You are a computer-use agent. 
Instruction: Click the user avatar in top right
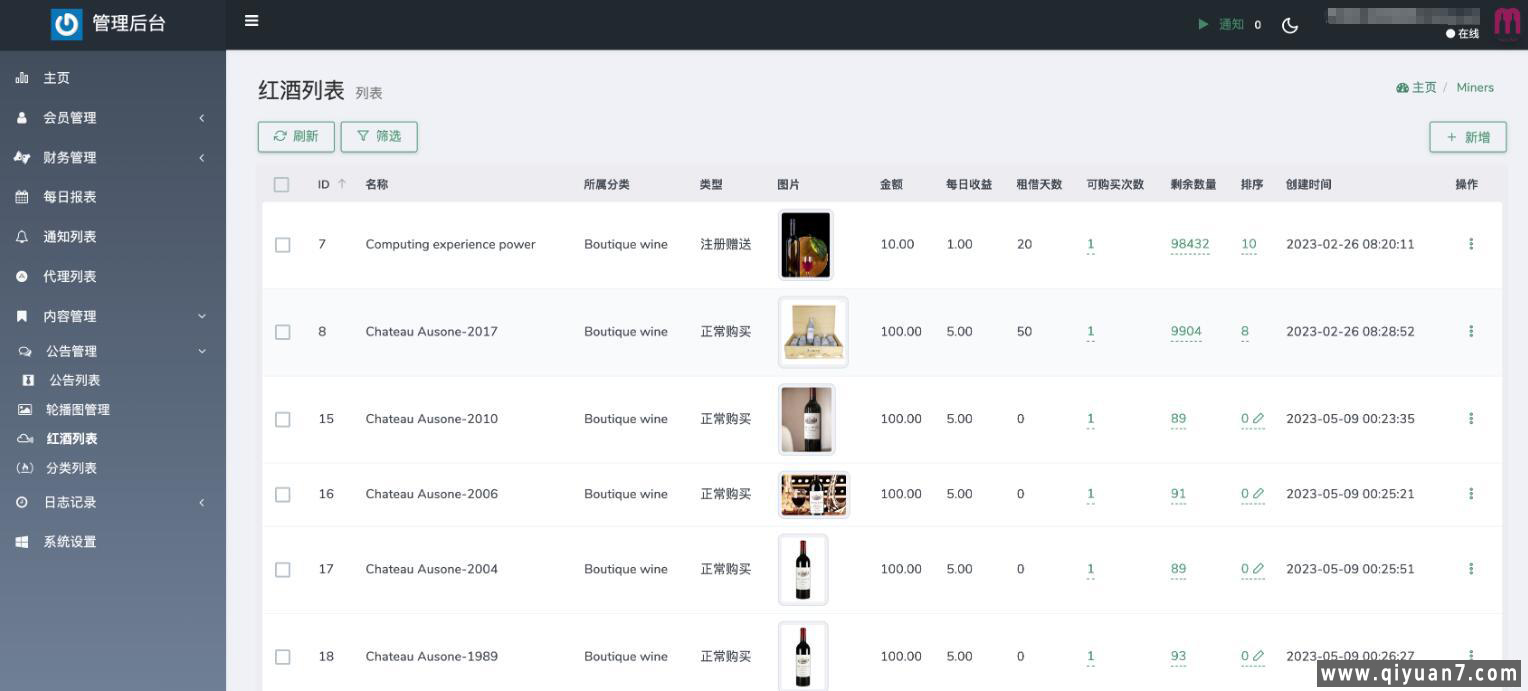tap(1506, 22)
